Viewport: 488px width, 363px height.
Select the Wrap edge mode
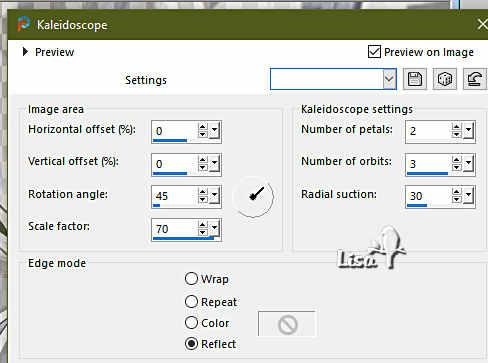click(x=191, y=279)
